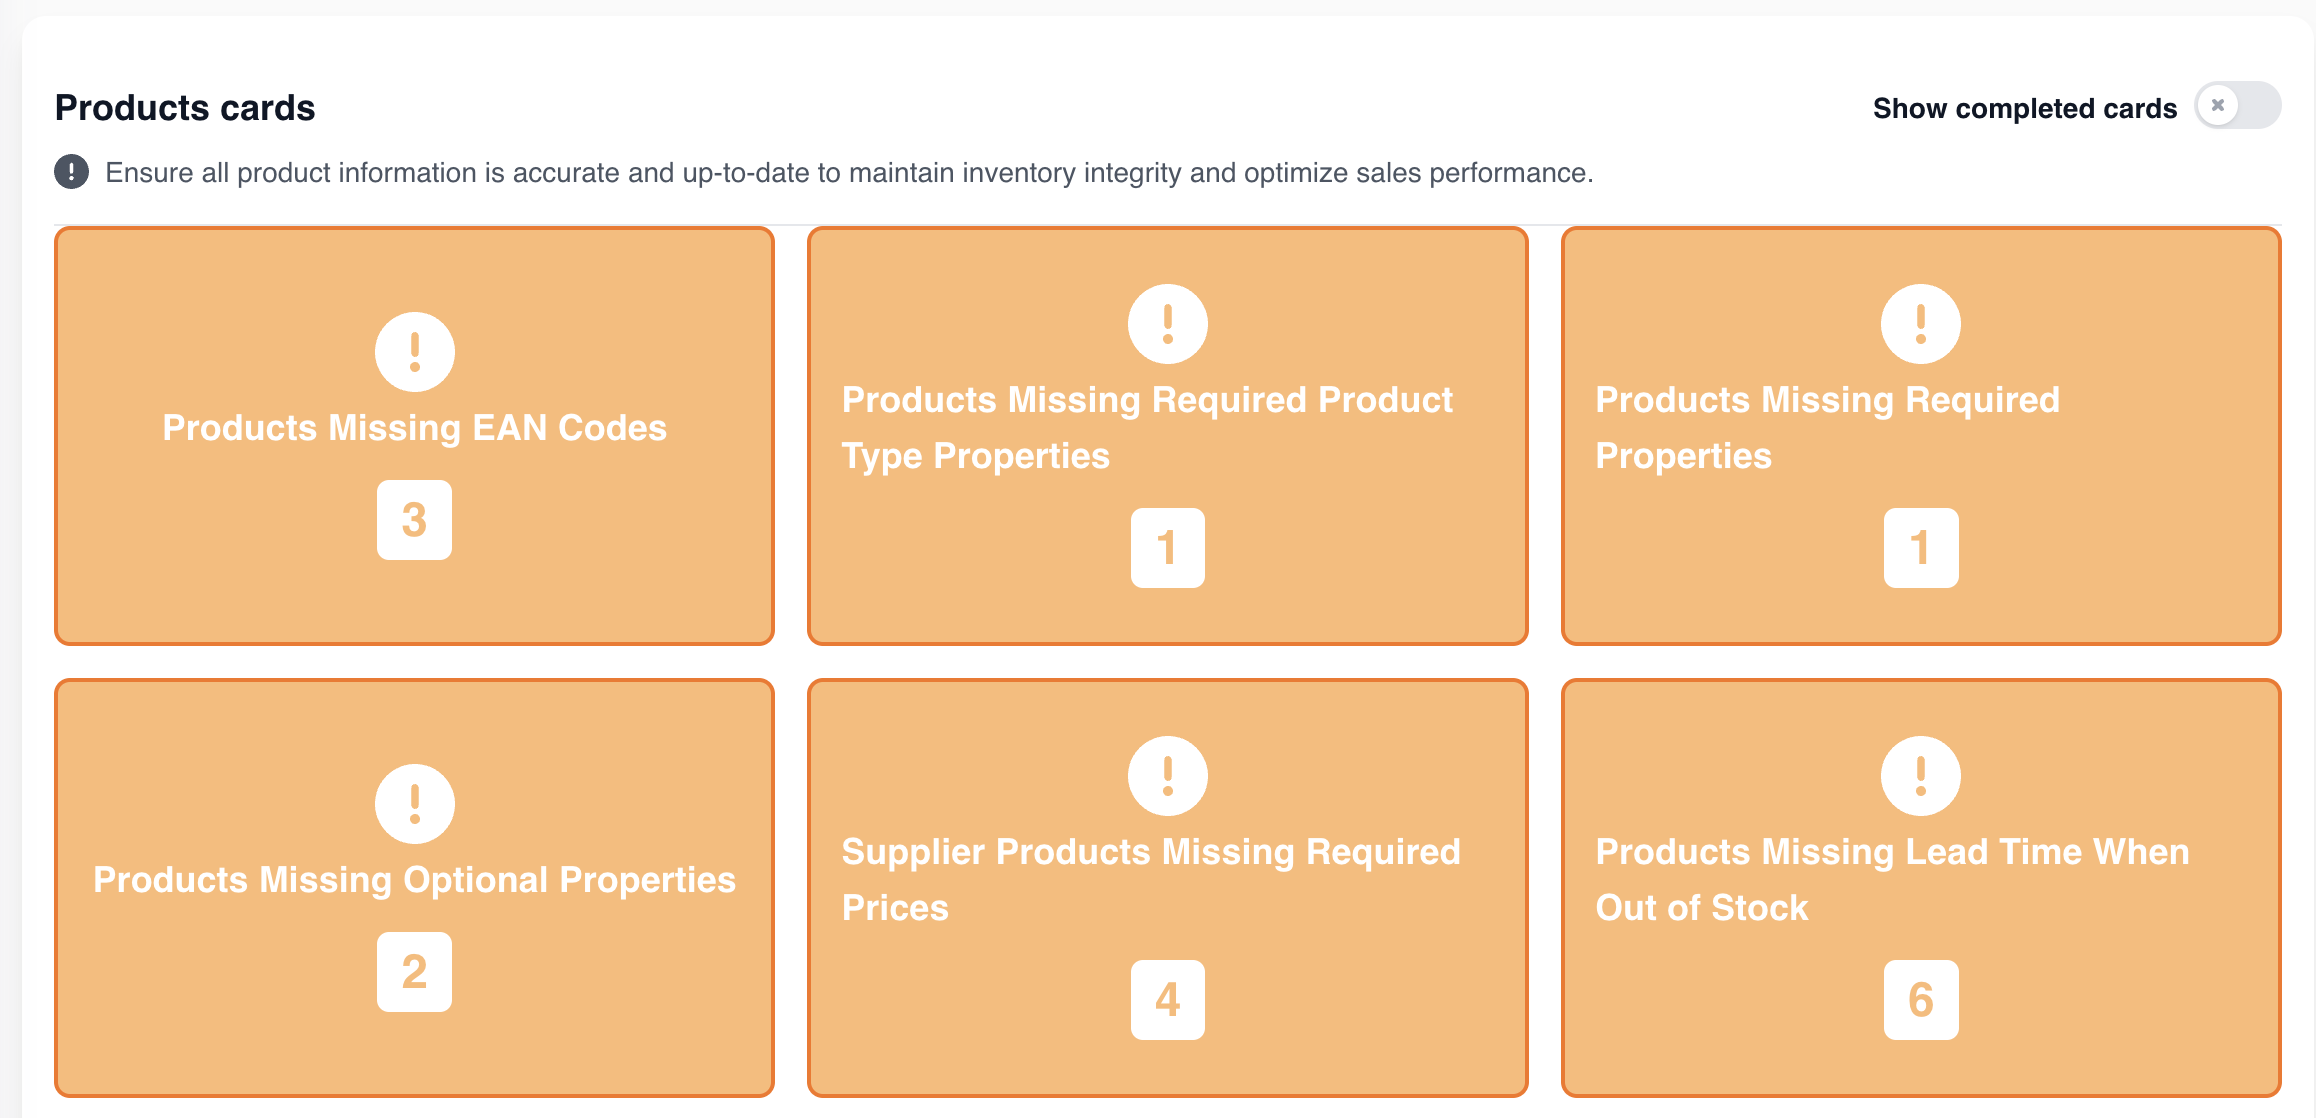Screen dimensions: 2316x1118
Task: Open Products Missing Required Product Type Properties
Action: 1147,428
